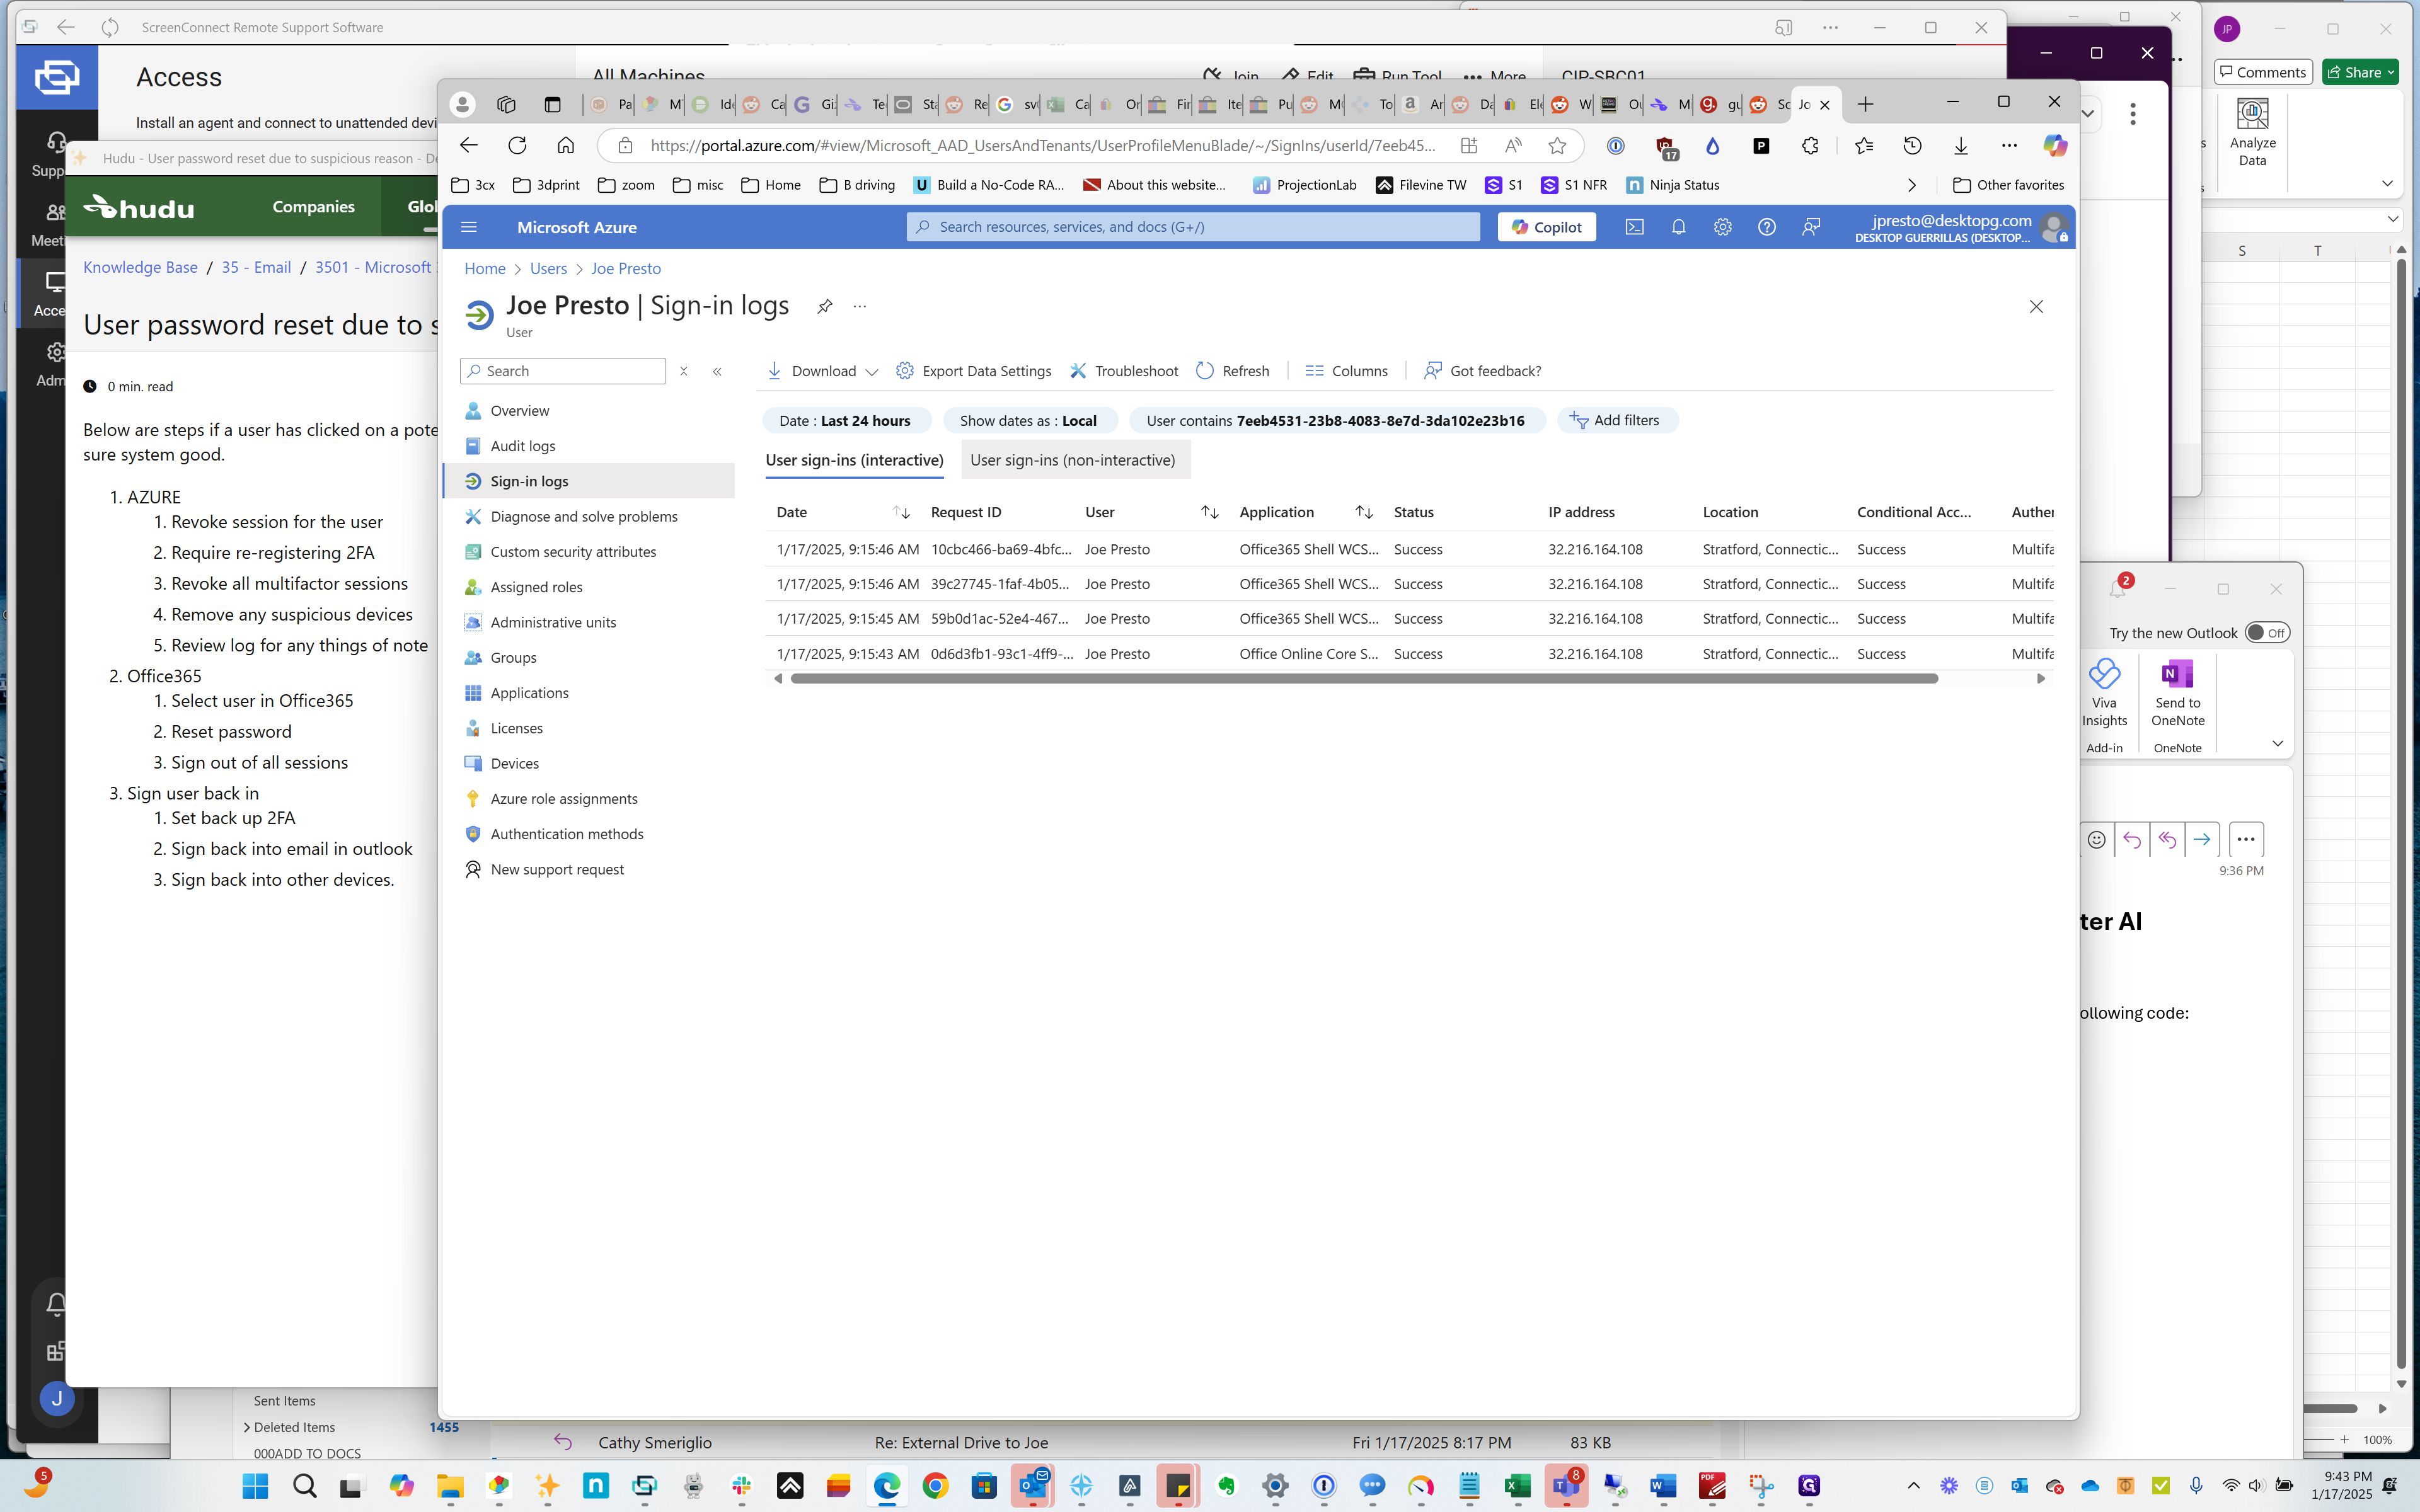Clear the side menu search box

684,371
